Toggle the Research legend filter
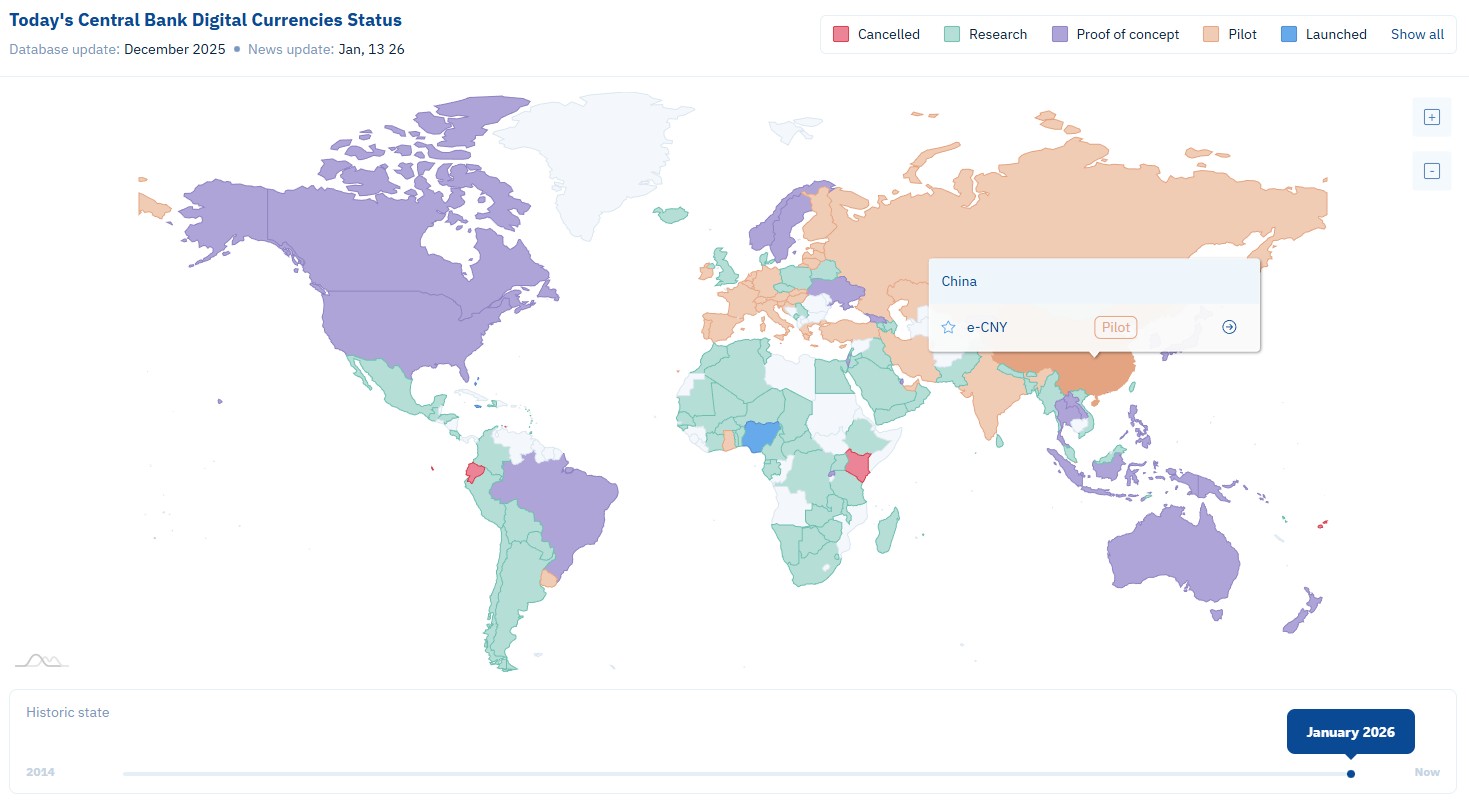Screen dimensions: 1469x803 (986, 34)
